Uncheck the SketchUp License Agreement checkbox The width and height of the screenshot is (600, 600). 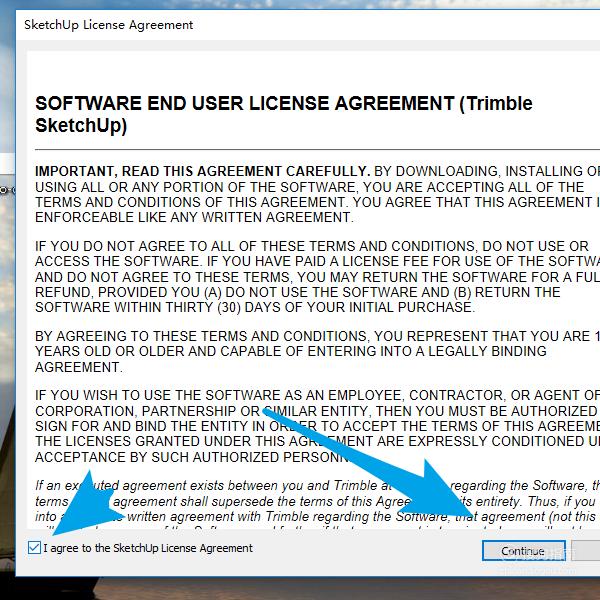point(34,548)
